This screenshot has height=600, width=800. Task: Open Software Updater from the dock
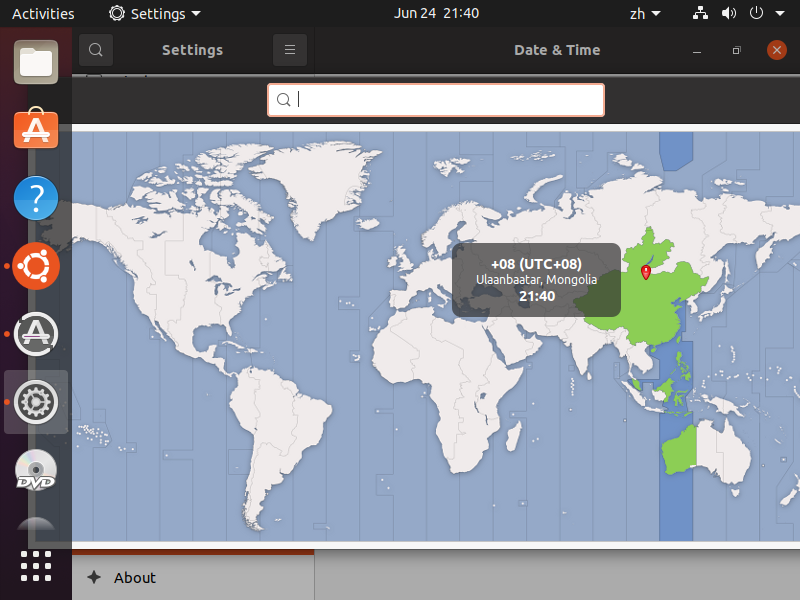pos(36,334)
